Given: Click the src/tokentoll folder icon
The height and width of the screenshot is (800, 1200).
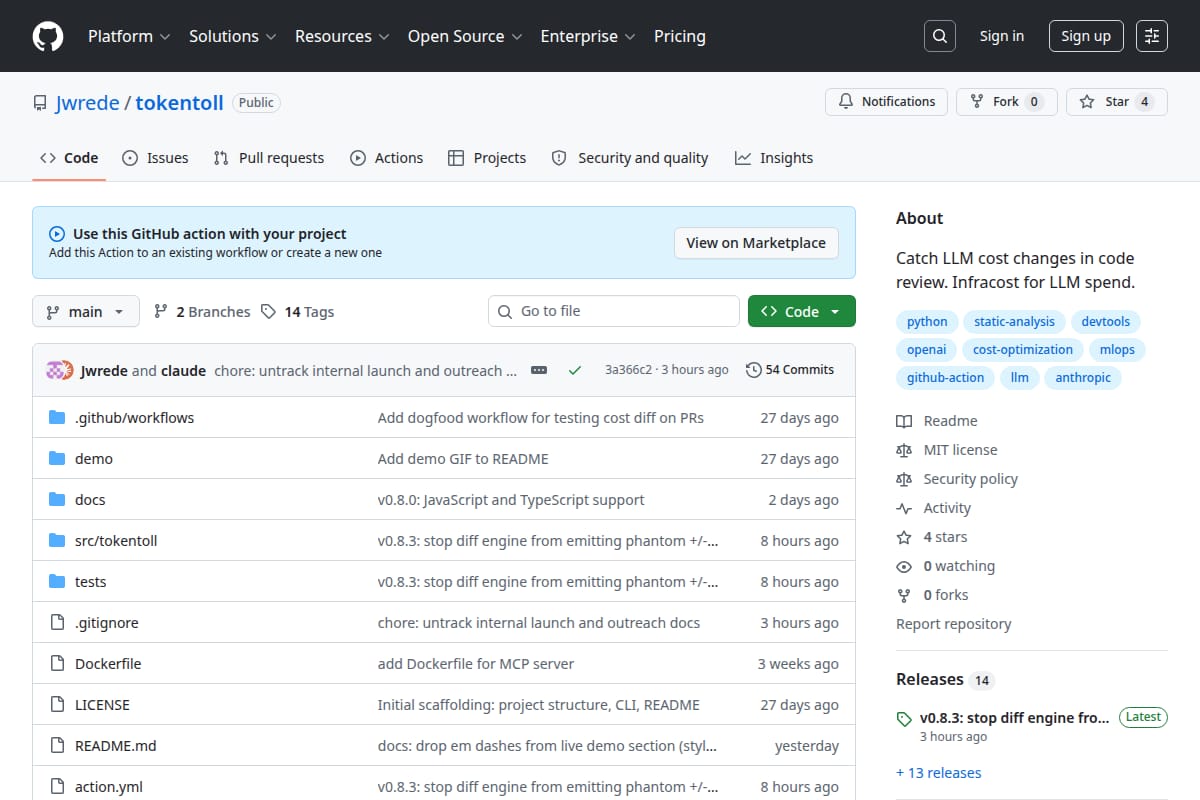Looking at the screenshot, I should [57, 541].
